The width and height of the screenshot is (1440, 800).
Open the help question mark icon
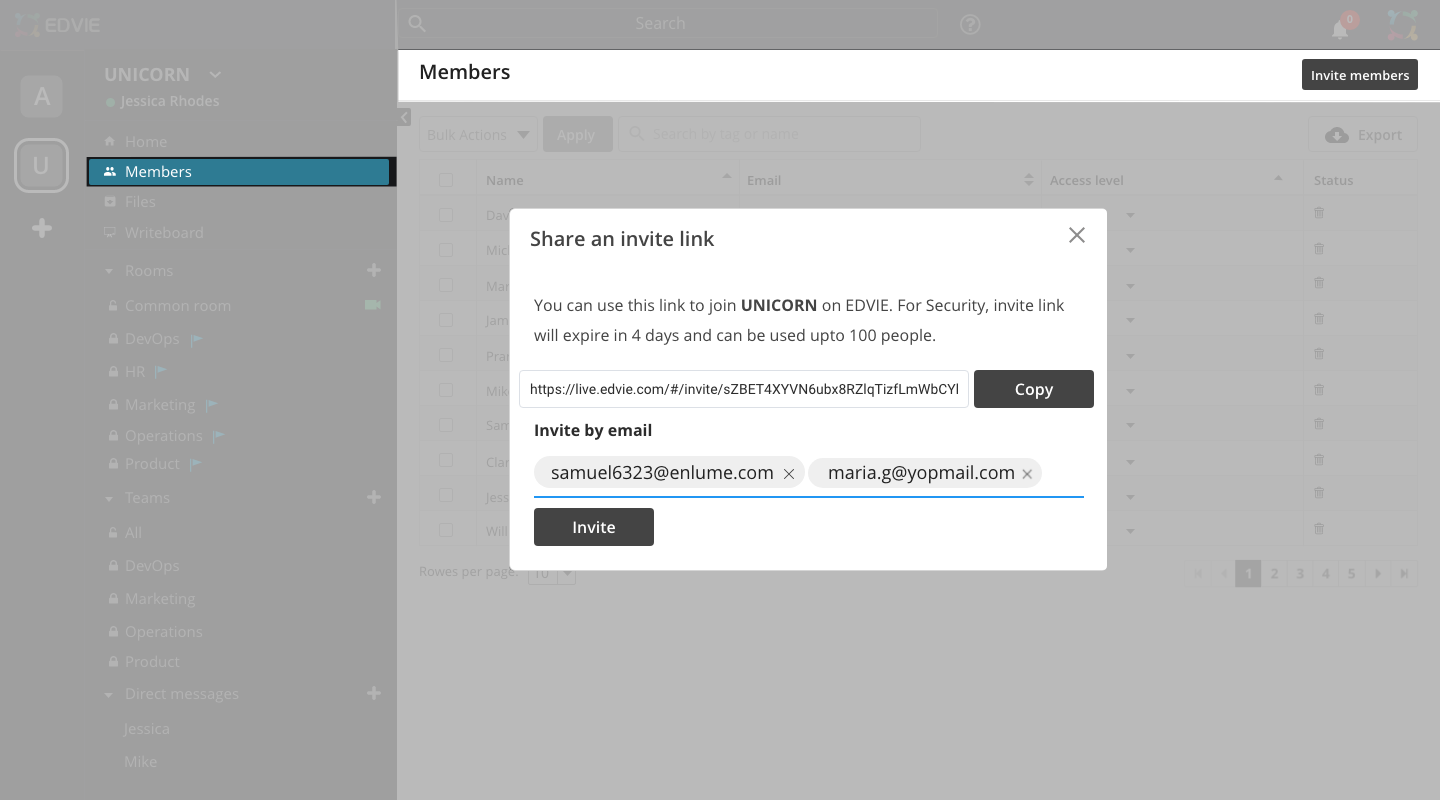click(969, 24)
